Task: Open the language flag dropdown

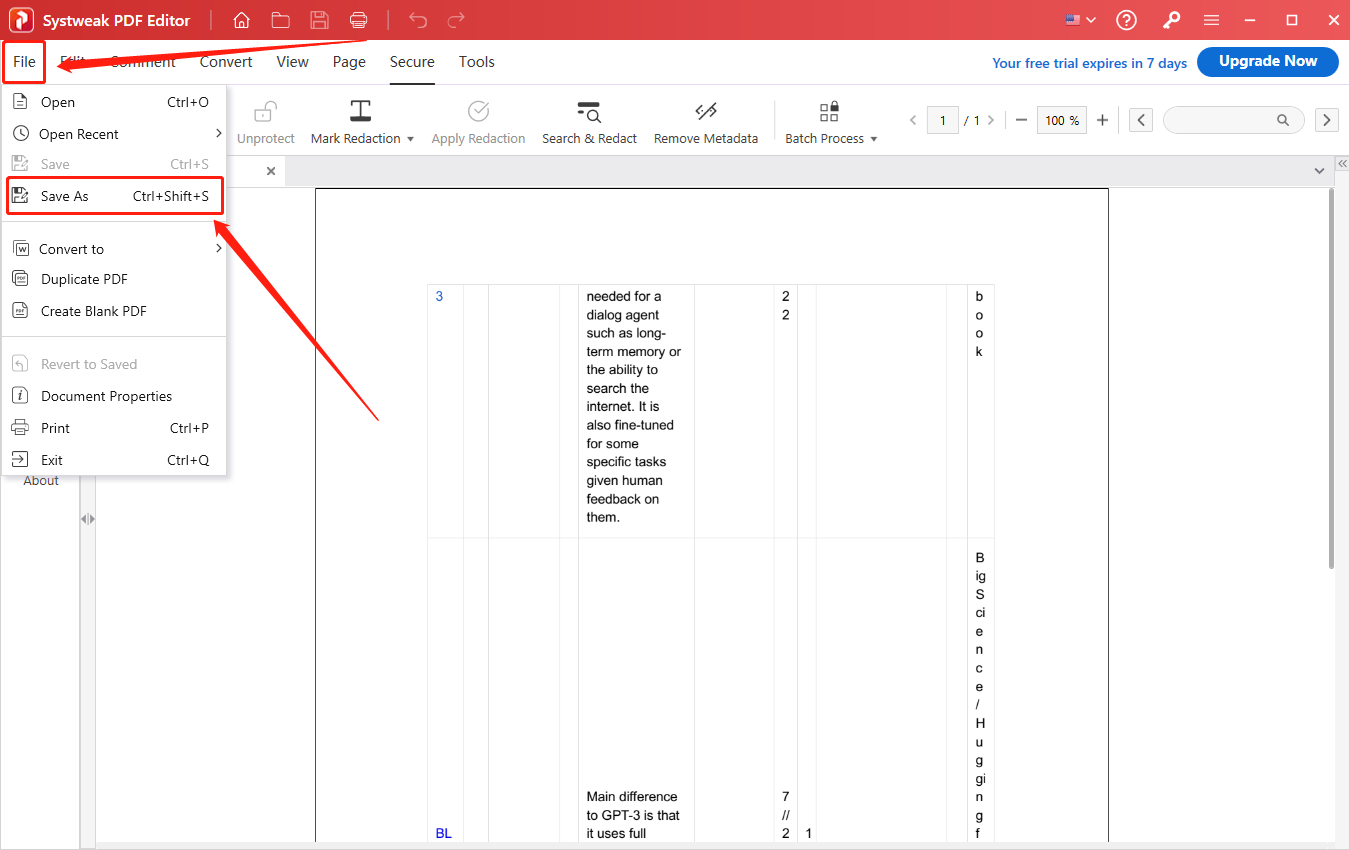Action: click(x=1081, y=20)
